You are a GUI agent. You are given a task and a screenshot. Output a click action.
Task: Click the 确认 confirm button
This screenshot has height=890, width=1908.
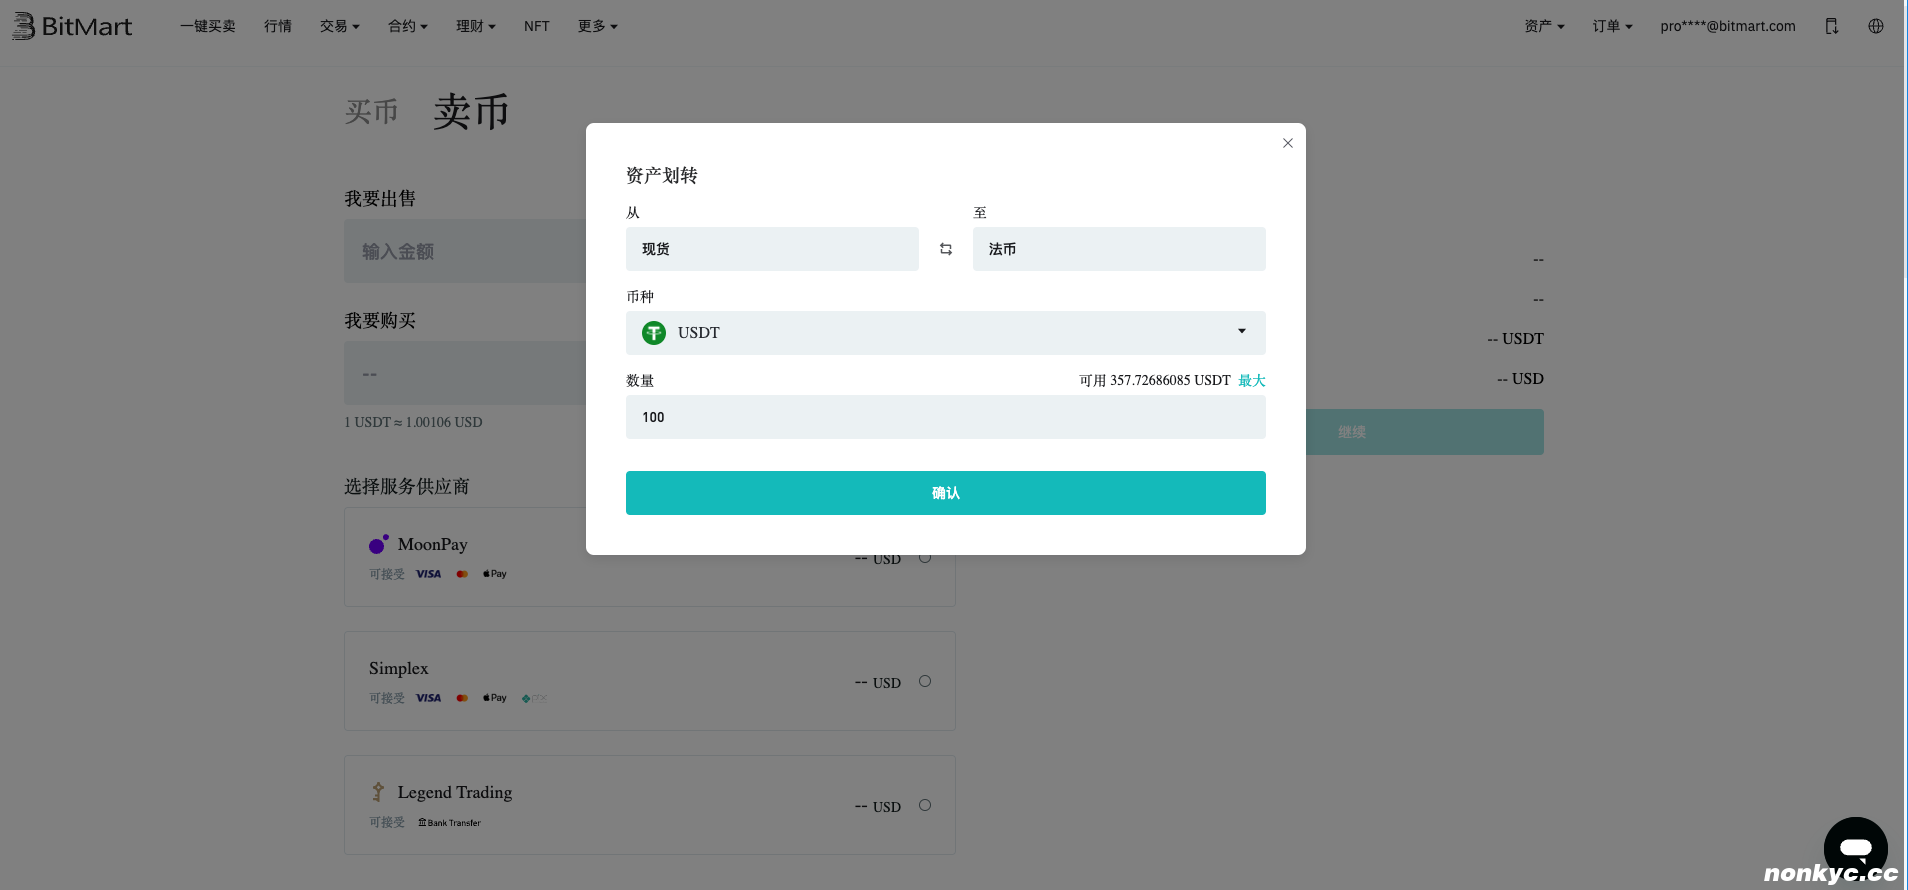[945, 493]
